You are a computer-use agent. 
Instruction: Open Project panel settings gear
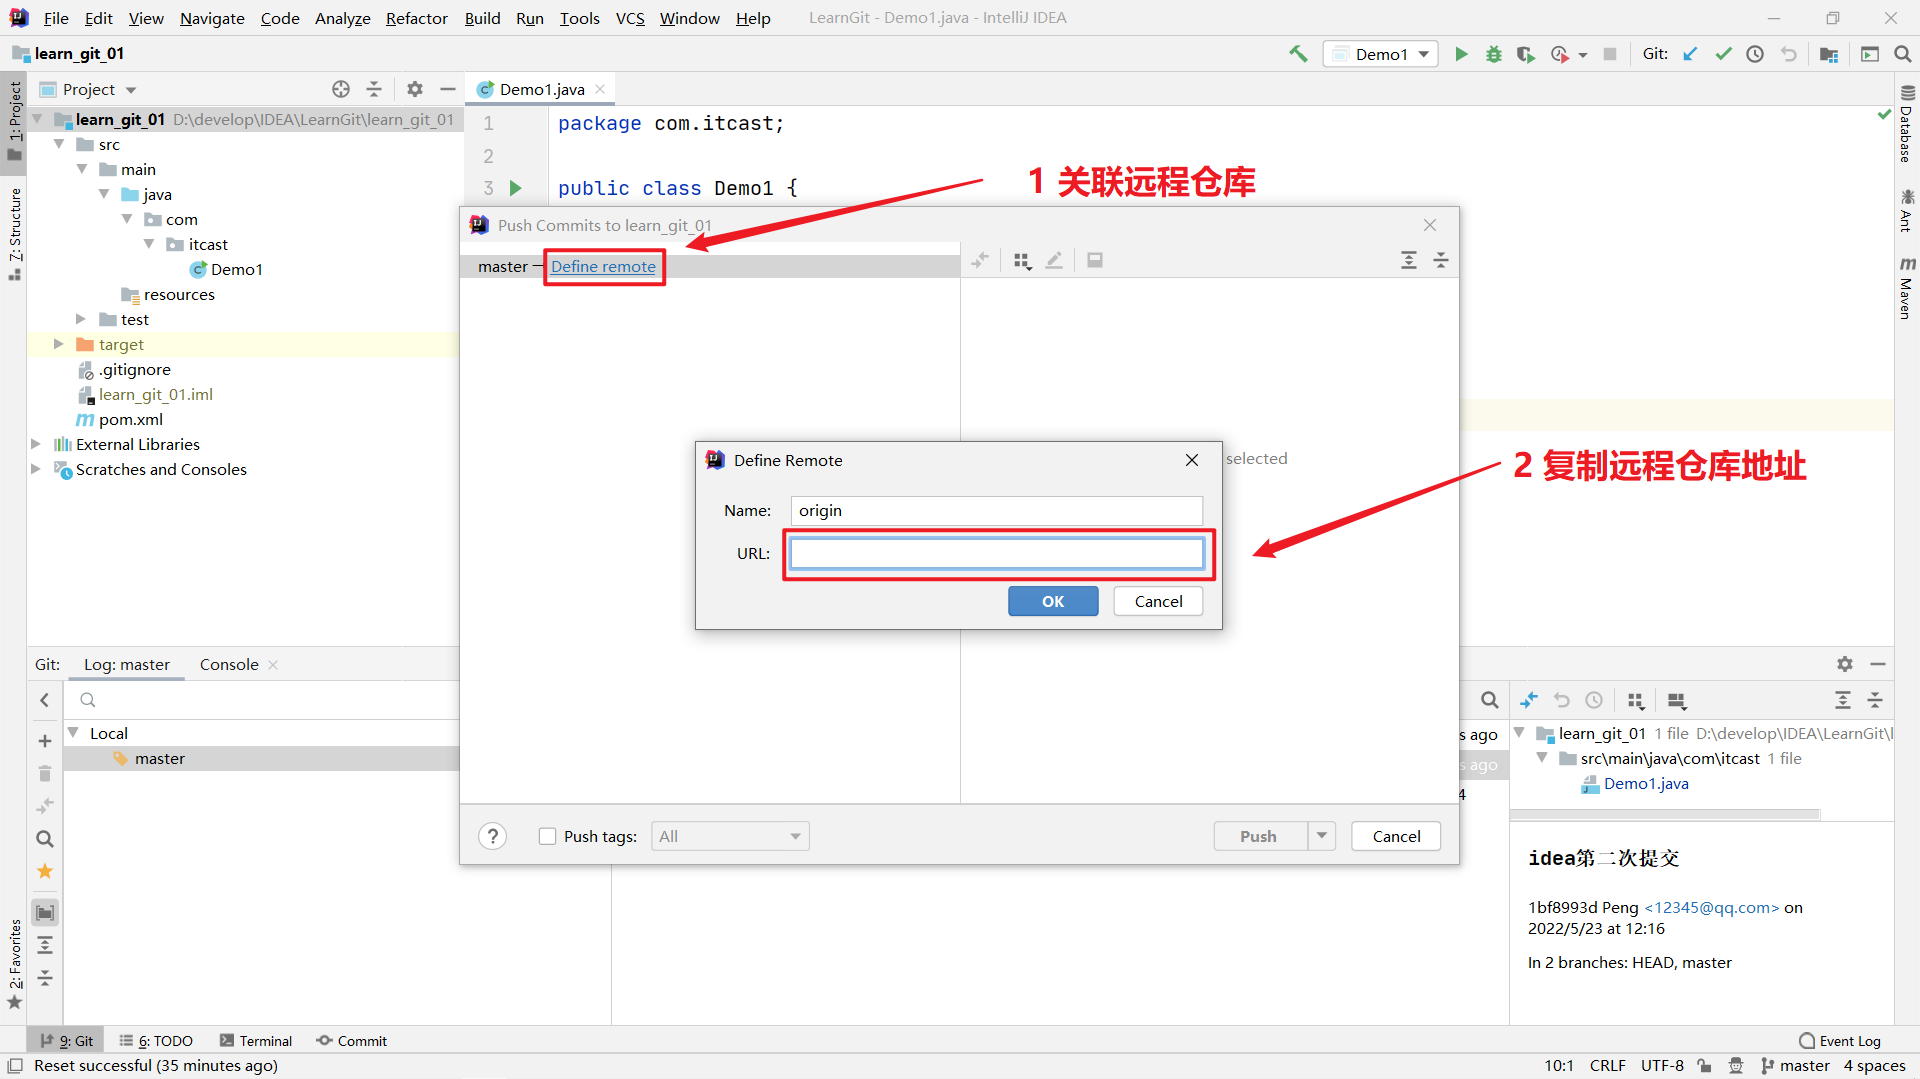415,89
